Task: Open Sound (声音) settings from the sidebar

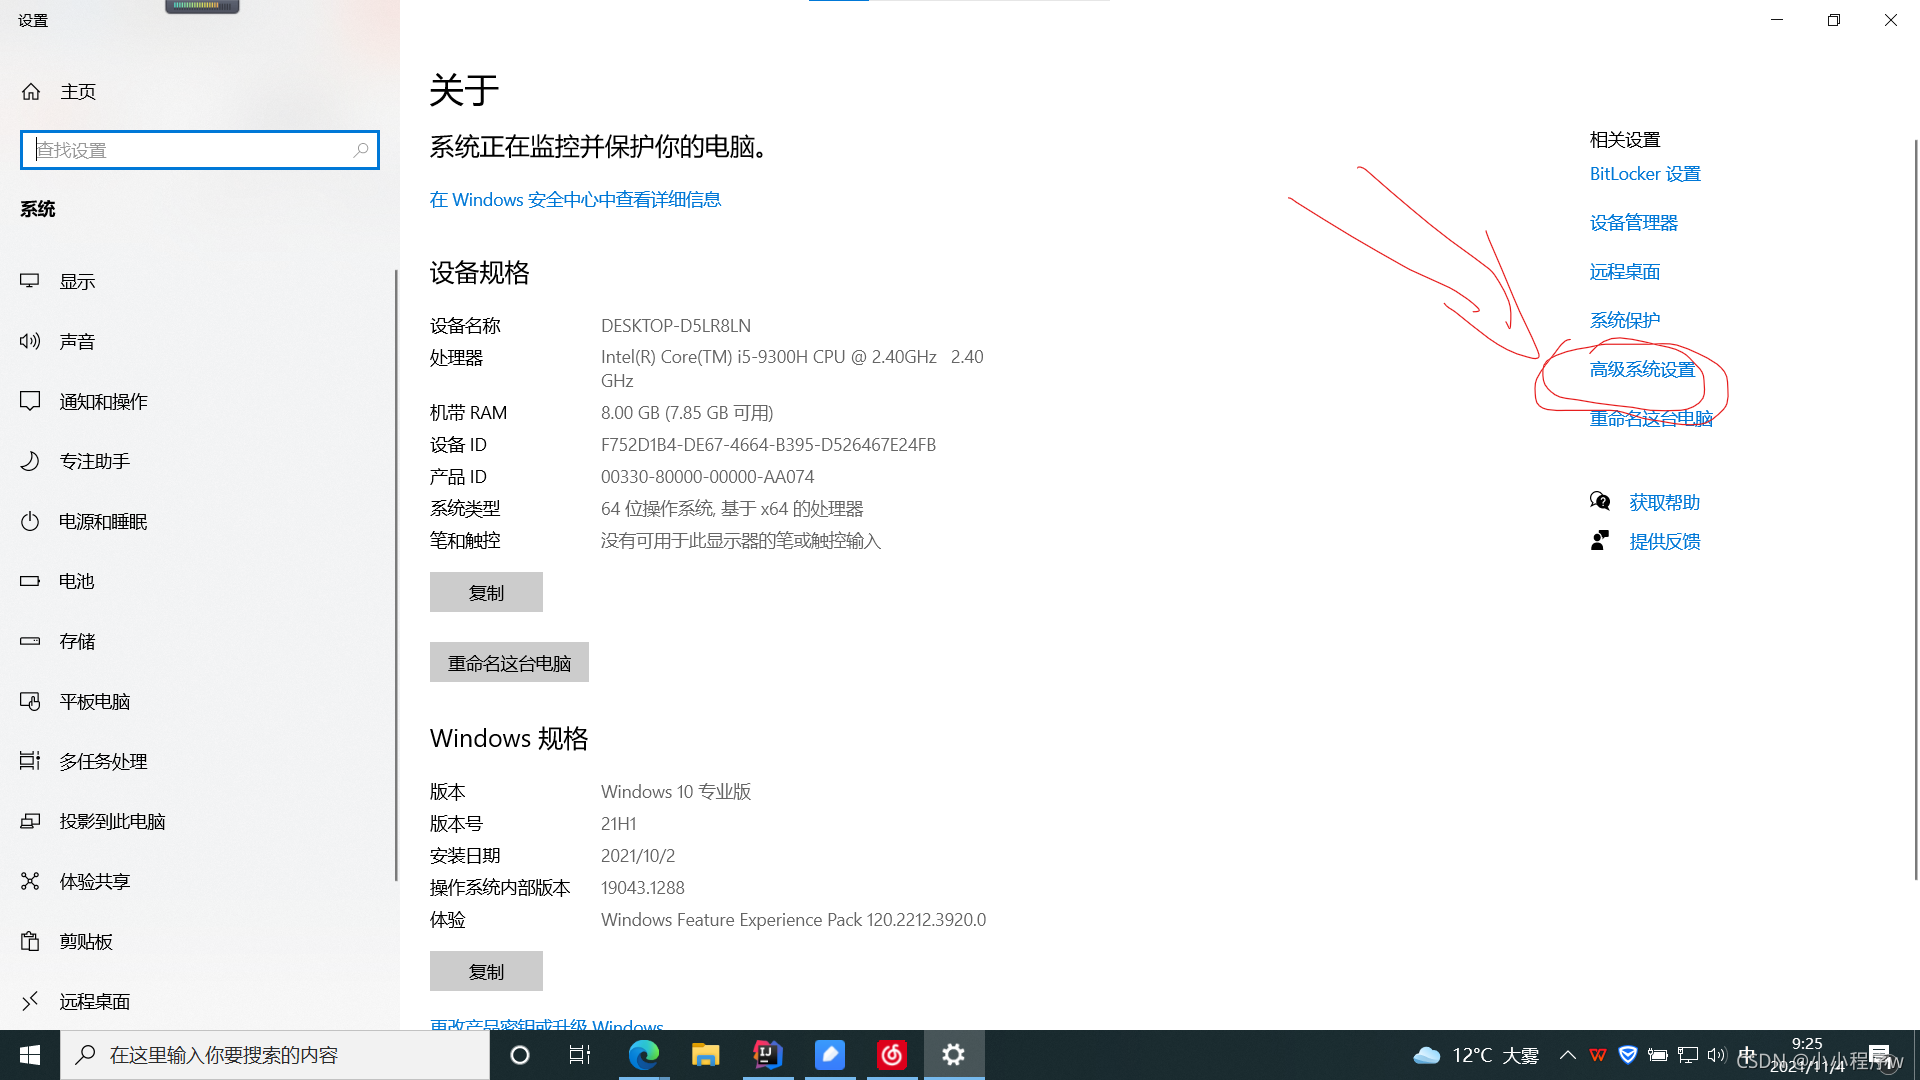Action: point(77,342)
